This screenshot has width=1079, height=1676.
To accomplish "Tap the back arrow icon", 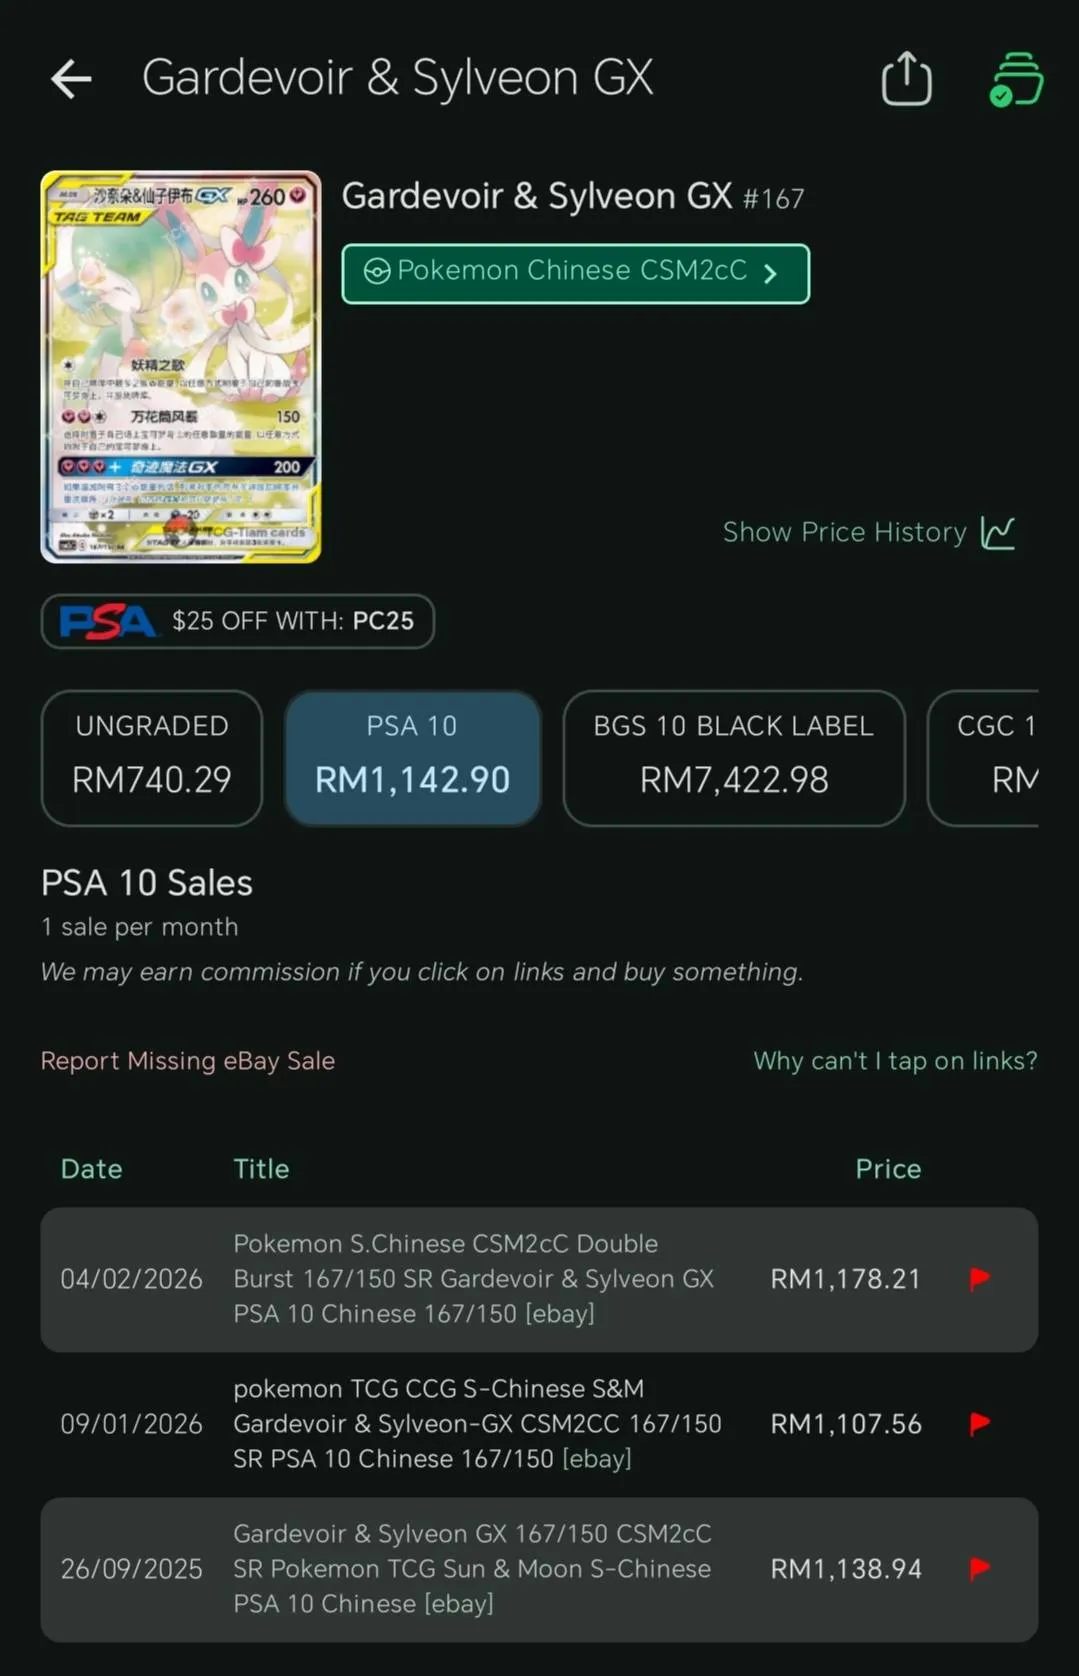I will pos(71,79).
